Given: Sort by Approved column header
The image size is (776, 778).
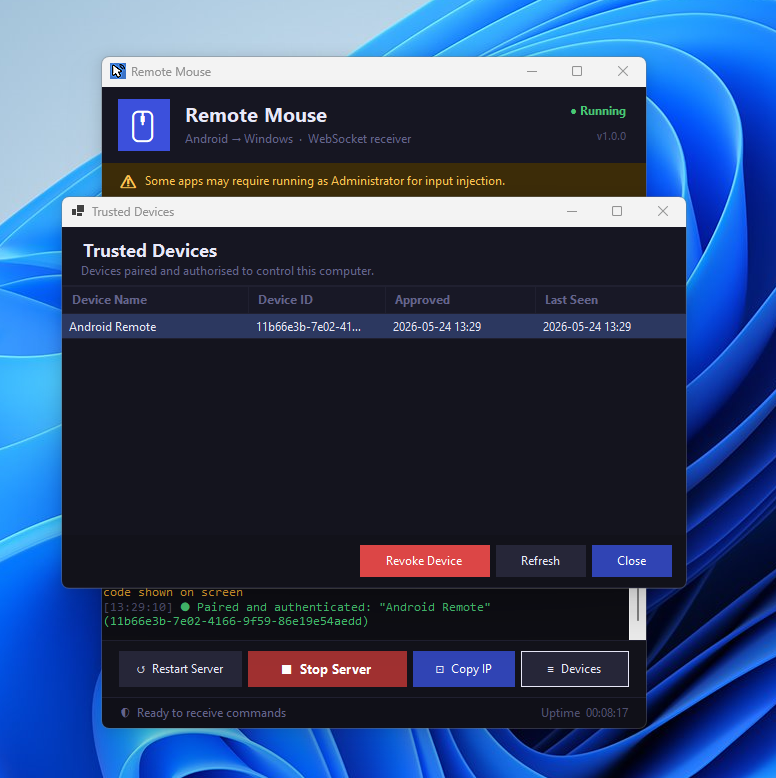Looking at the screenshot, I should (460, 300).
